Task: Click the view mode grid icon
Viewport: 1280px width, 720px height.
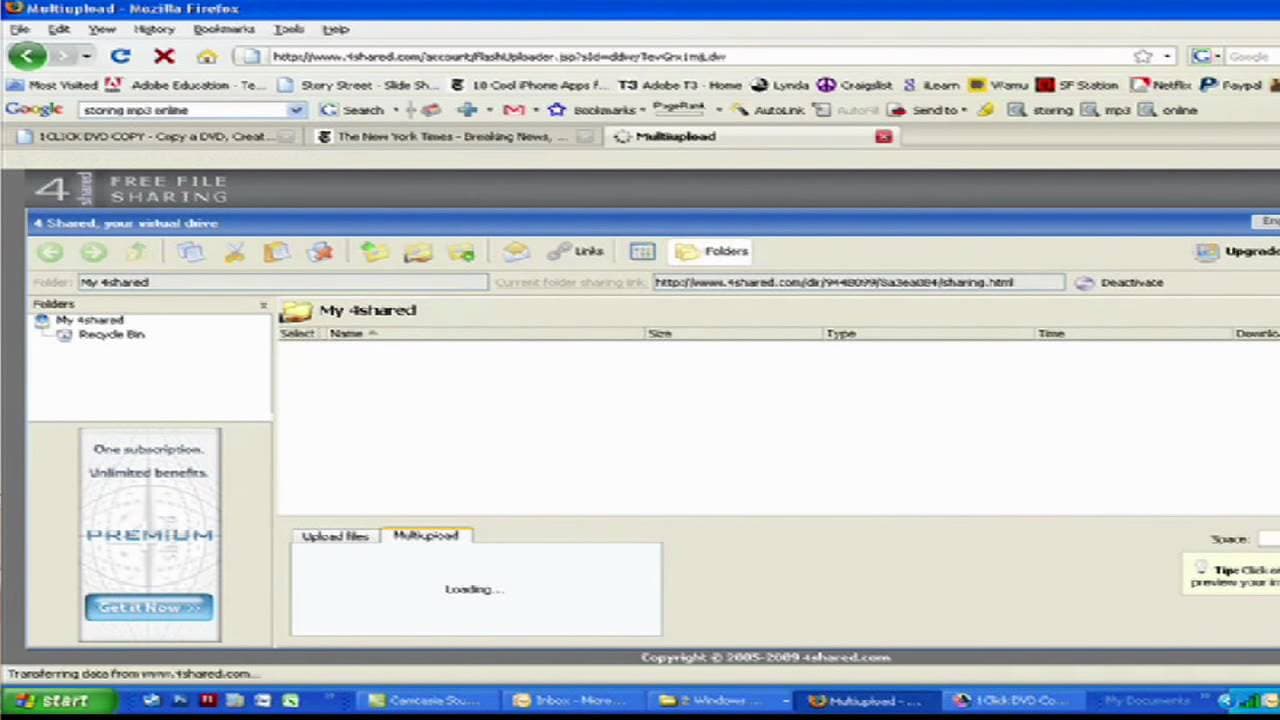Action: (x=642, y=252)
